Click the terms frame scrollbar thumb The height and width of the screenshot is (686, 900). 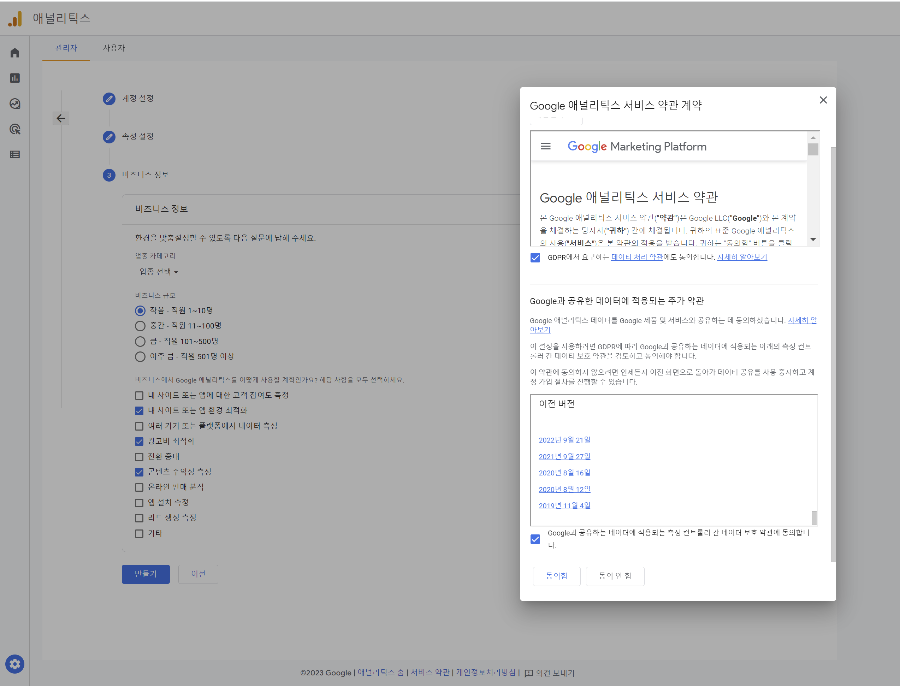coord(813,149)
